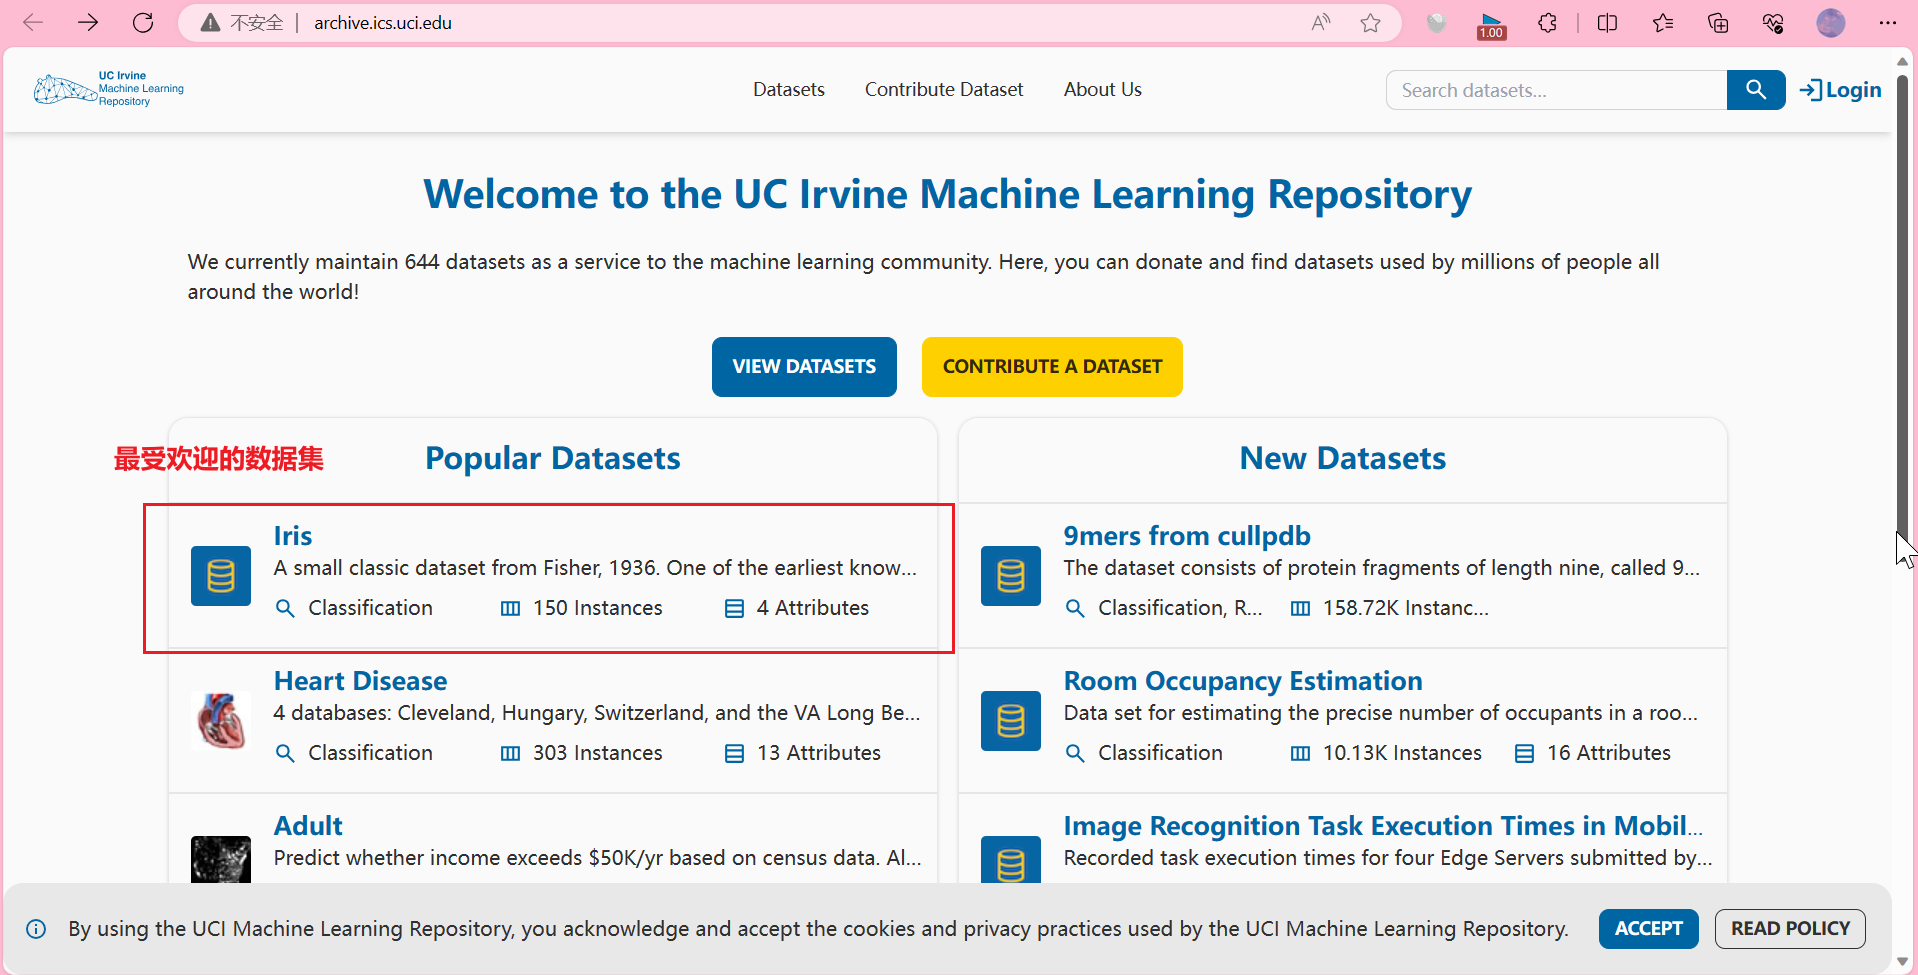This screenshot has width=1918, height=975.
Task: Open Image Recognition Task Execution Times link
Action: [x=1383, y=826]
